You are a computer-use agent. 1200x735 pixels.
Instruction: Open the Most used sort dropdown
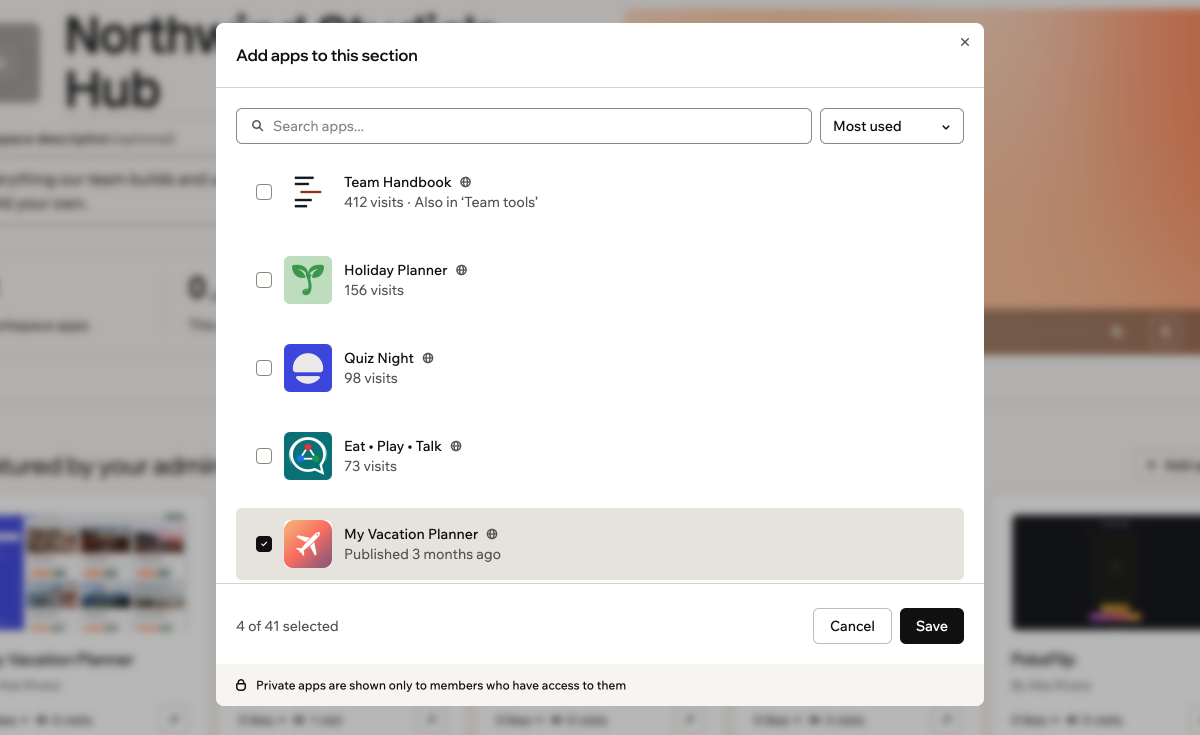click(892, 126)
